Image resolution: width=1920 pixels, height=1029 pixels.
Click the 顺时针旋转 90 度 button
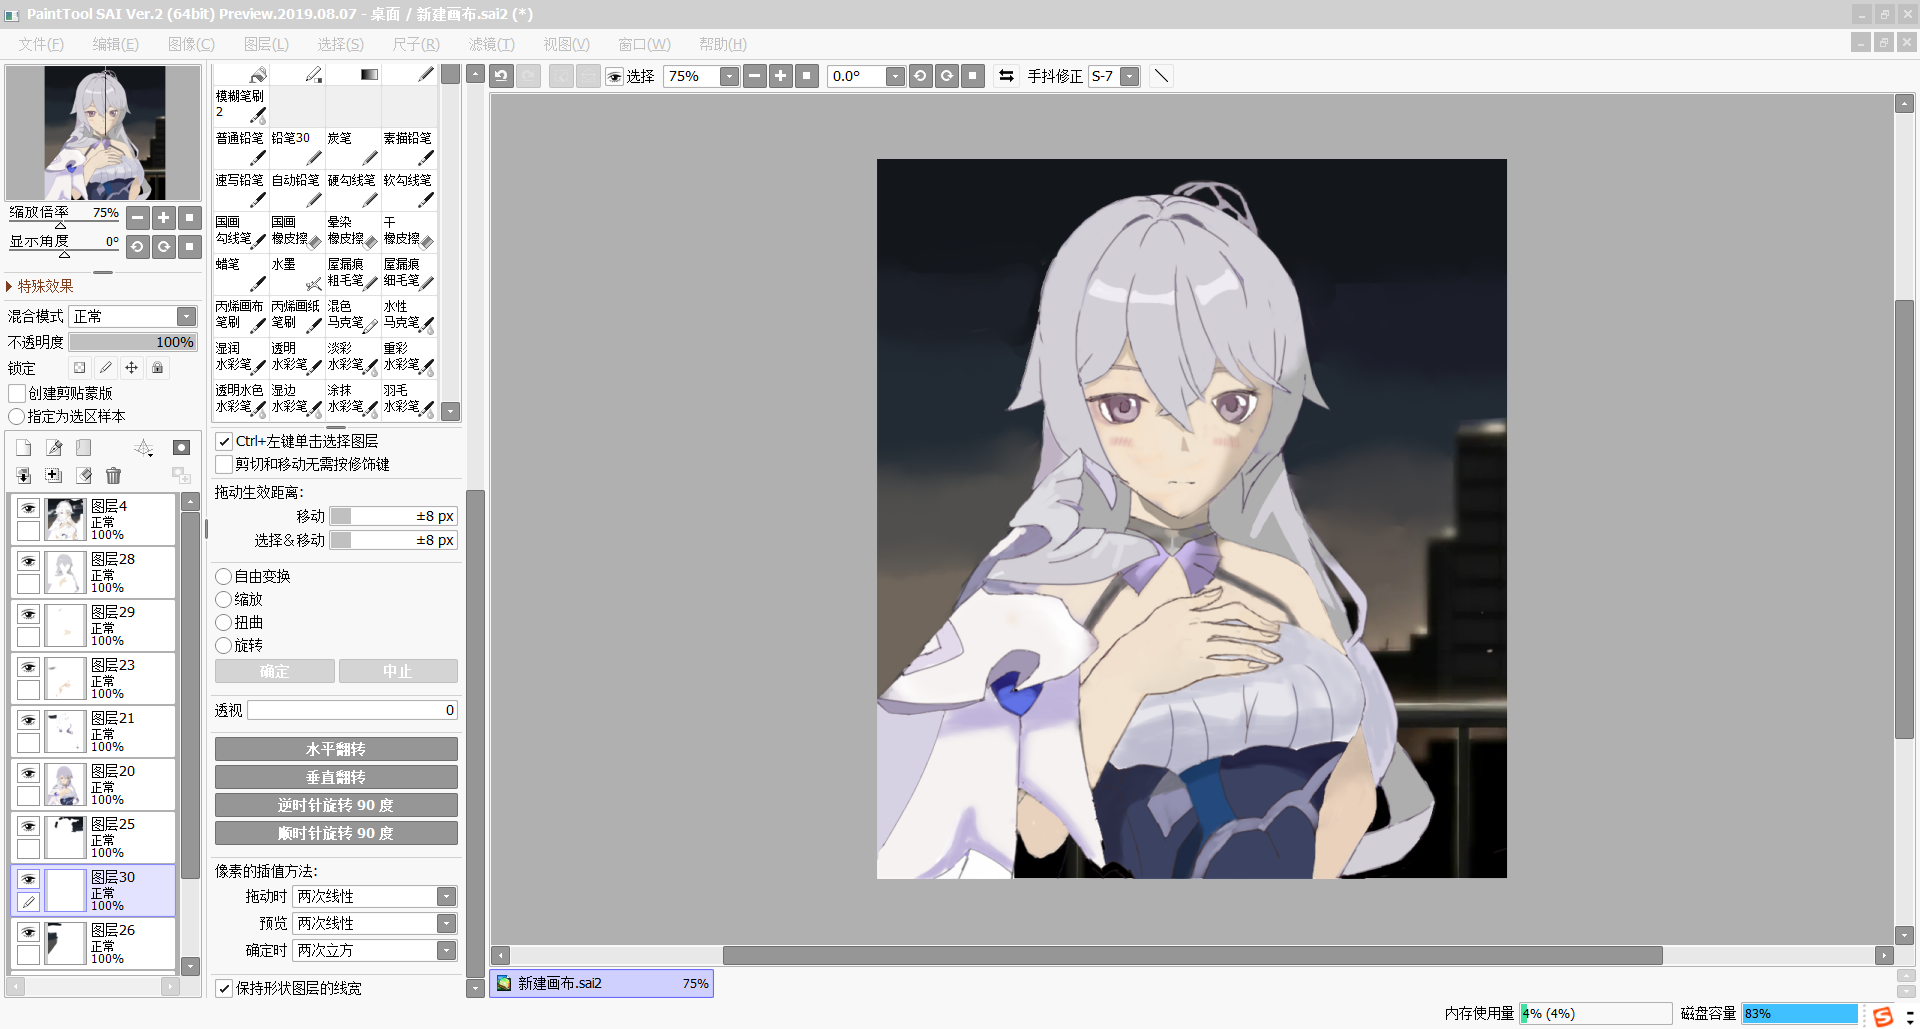(336, 833)
